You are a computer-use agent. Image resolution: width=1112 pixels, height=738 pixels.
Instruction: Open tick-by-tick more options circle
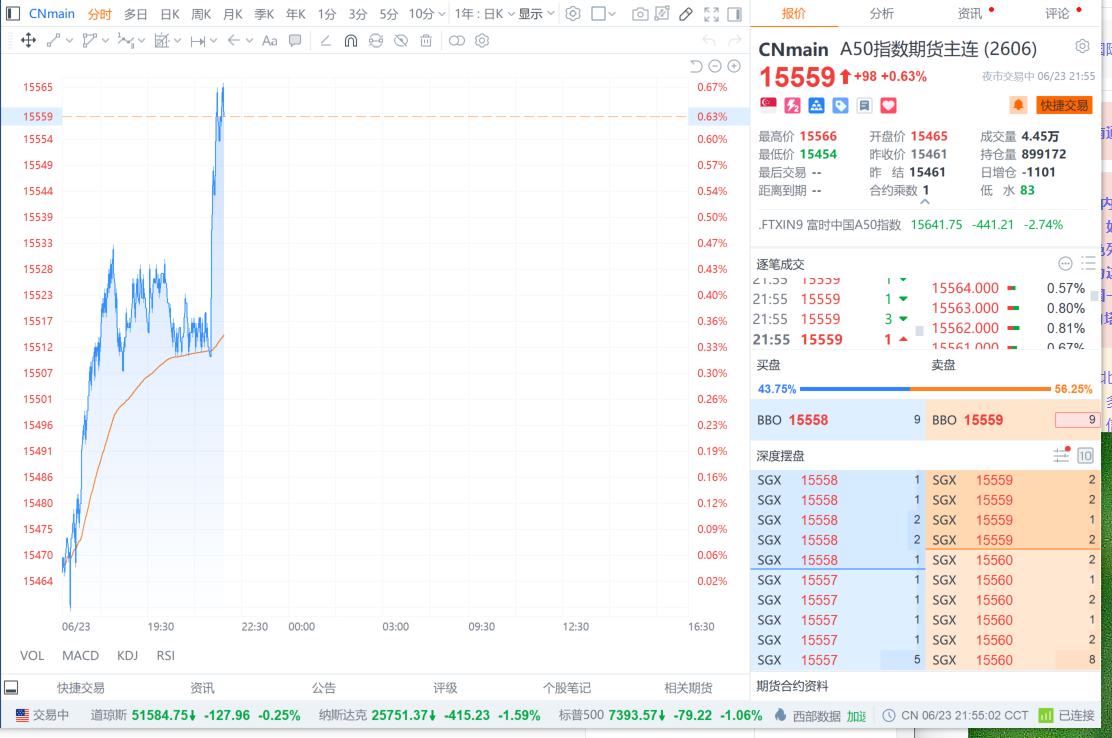1065,264
